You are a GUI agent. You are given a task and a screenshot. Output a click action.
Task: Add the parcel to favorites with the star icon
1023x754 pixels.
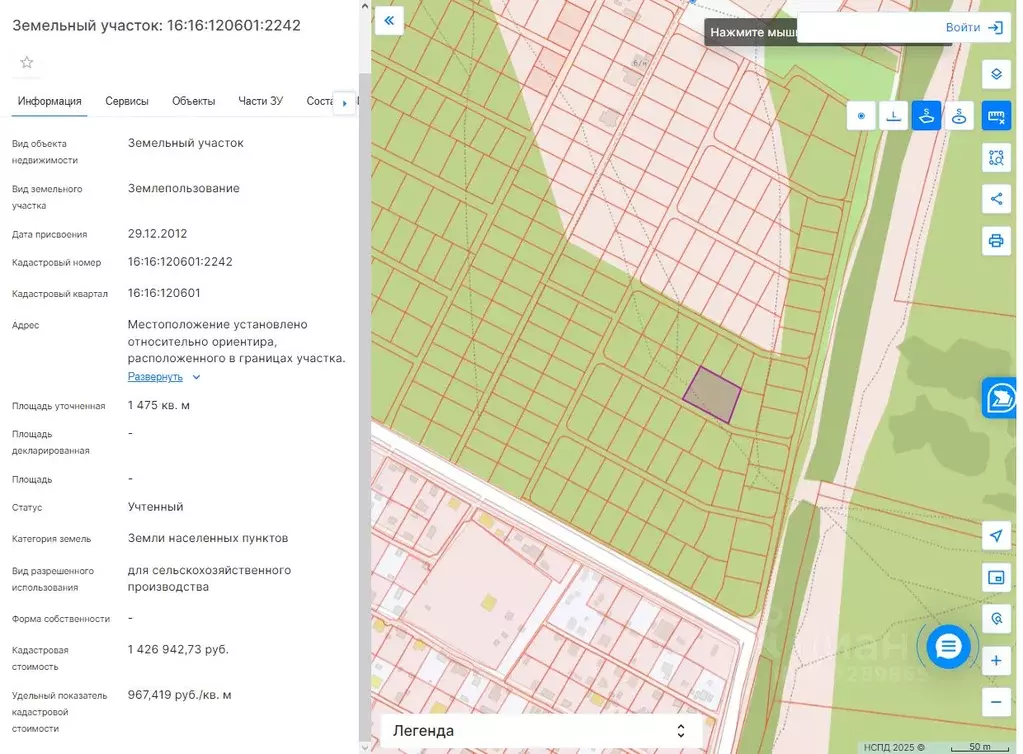(26, 63)
